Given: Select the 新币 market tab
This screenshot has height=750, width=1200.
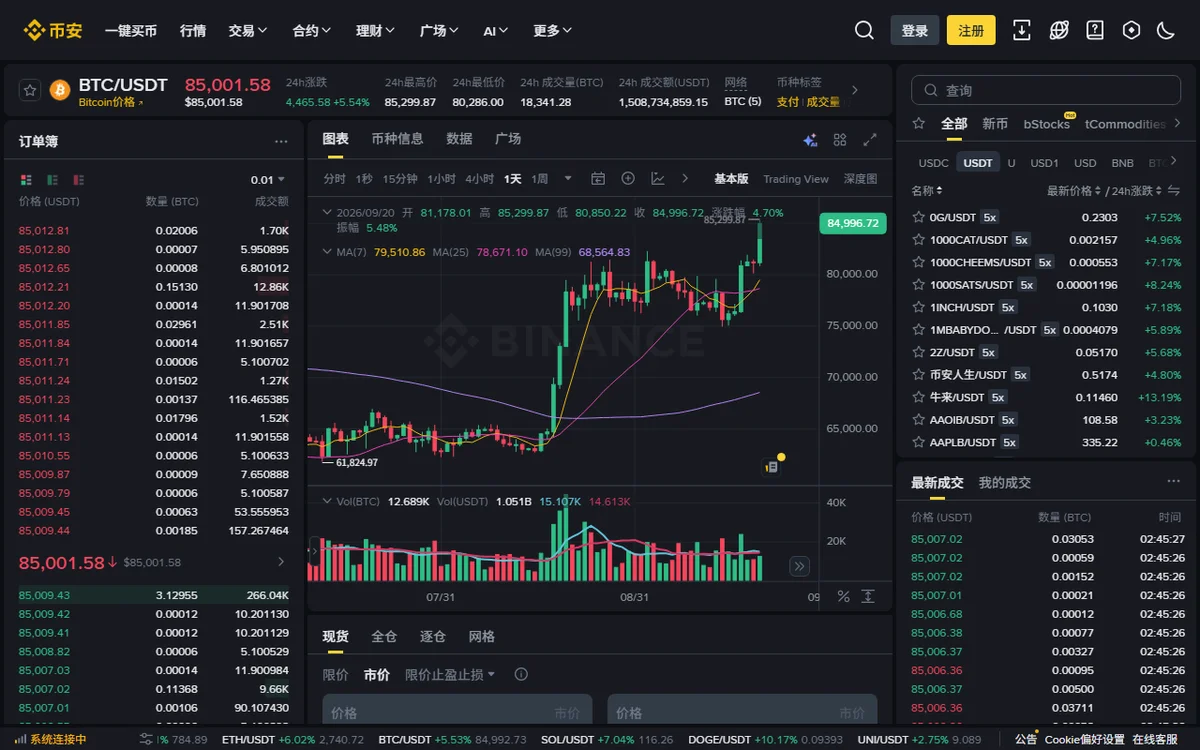Looking at the screenshot, I should point(995,124).
